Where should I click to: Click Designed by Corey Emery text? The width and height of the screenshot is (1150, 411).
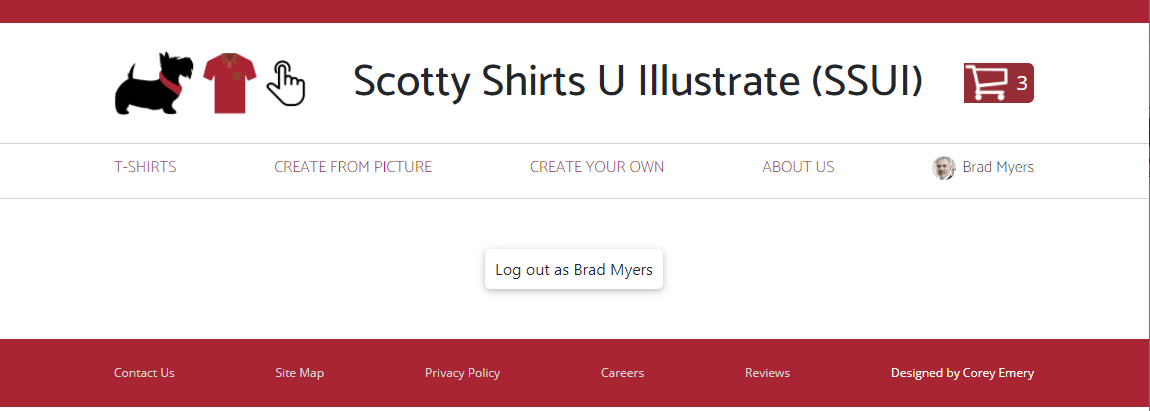click(x=962, y=373)
